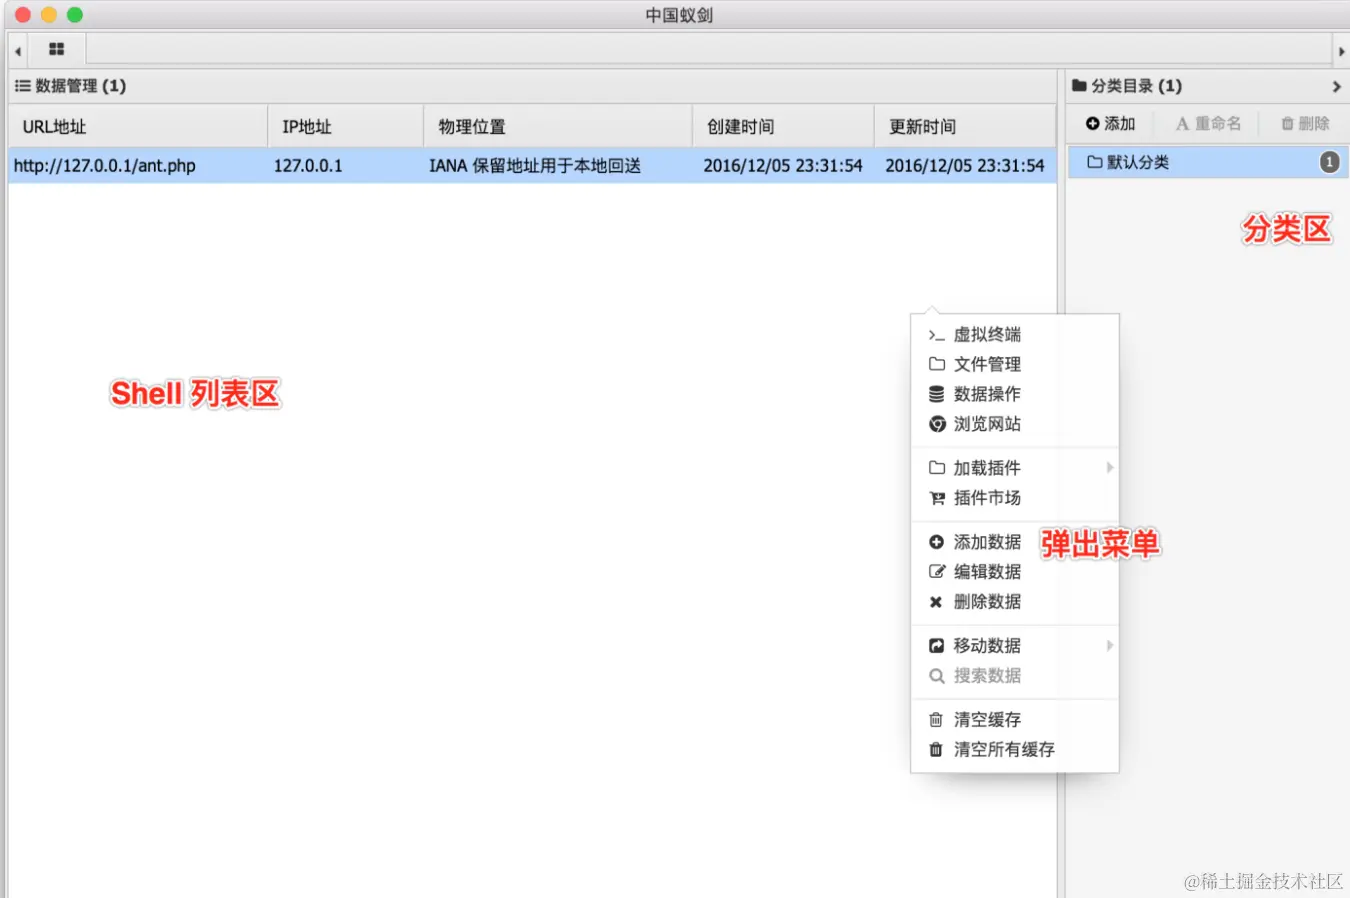Screen dimensions: 1350x898
Task: Open 浏览网站 from the context menu
Action: (x=1014, y=424)
